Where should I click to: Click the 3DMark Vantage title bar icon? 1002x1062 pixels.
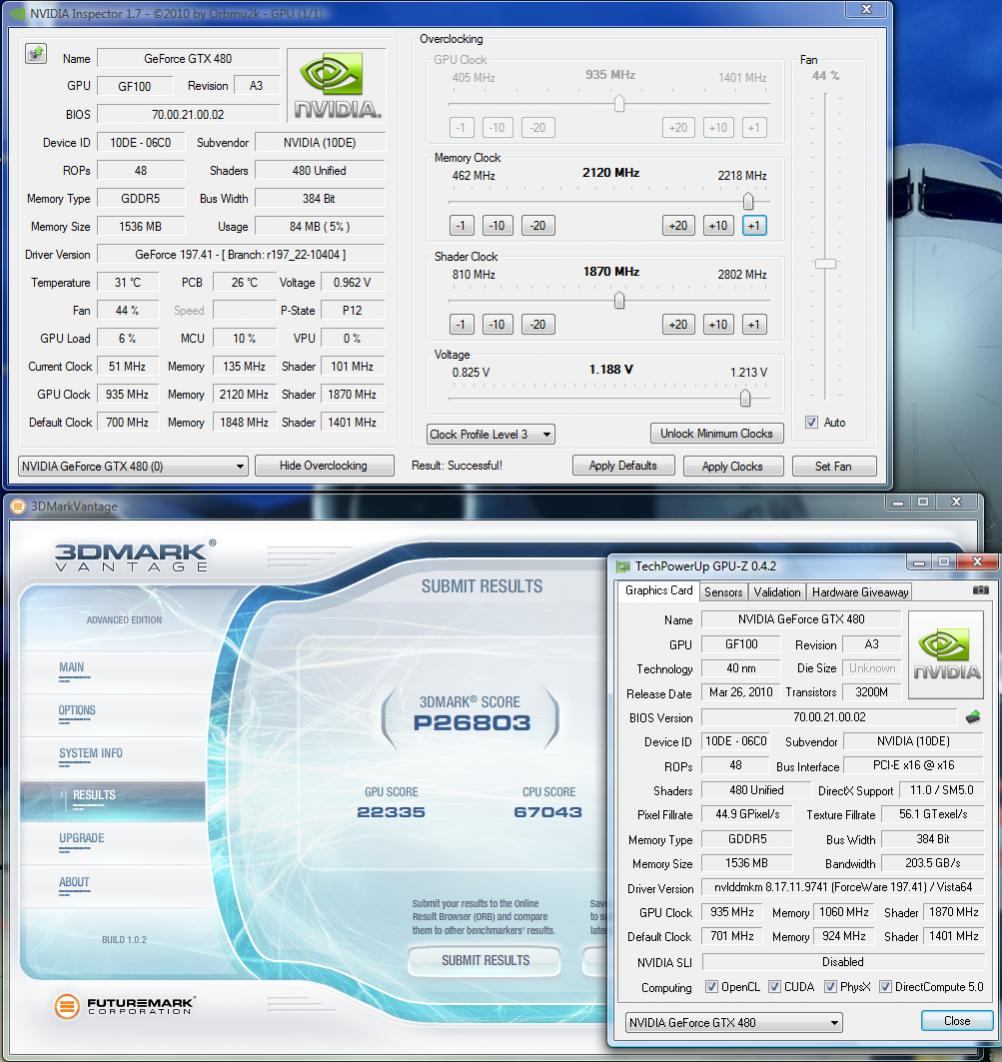(18, 506)
